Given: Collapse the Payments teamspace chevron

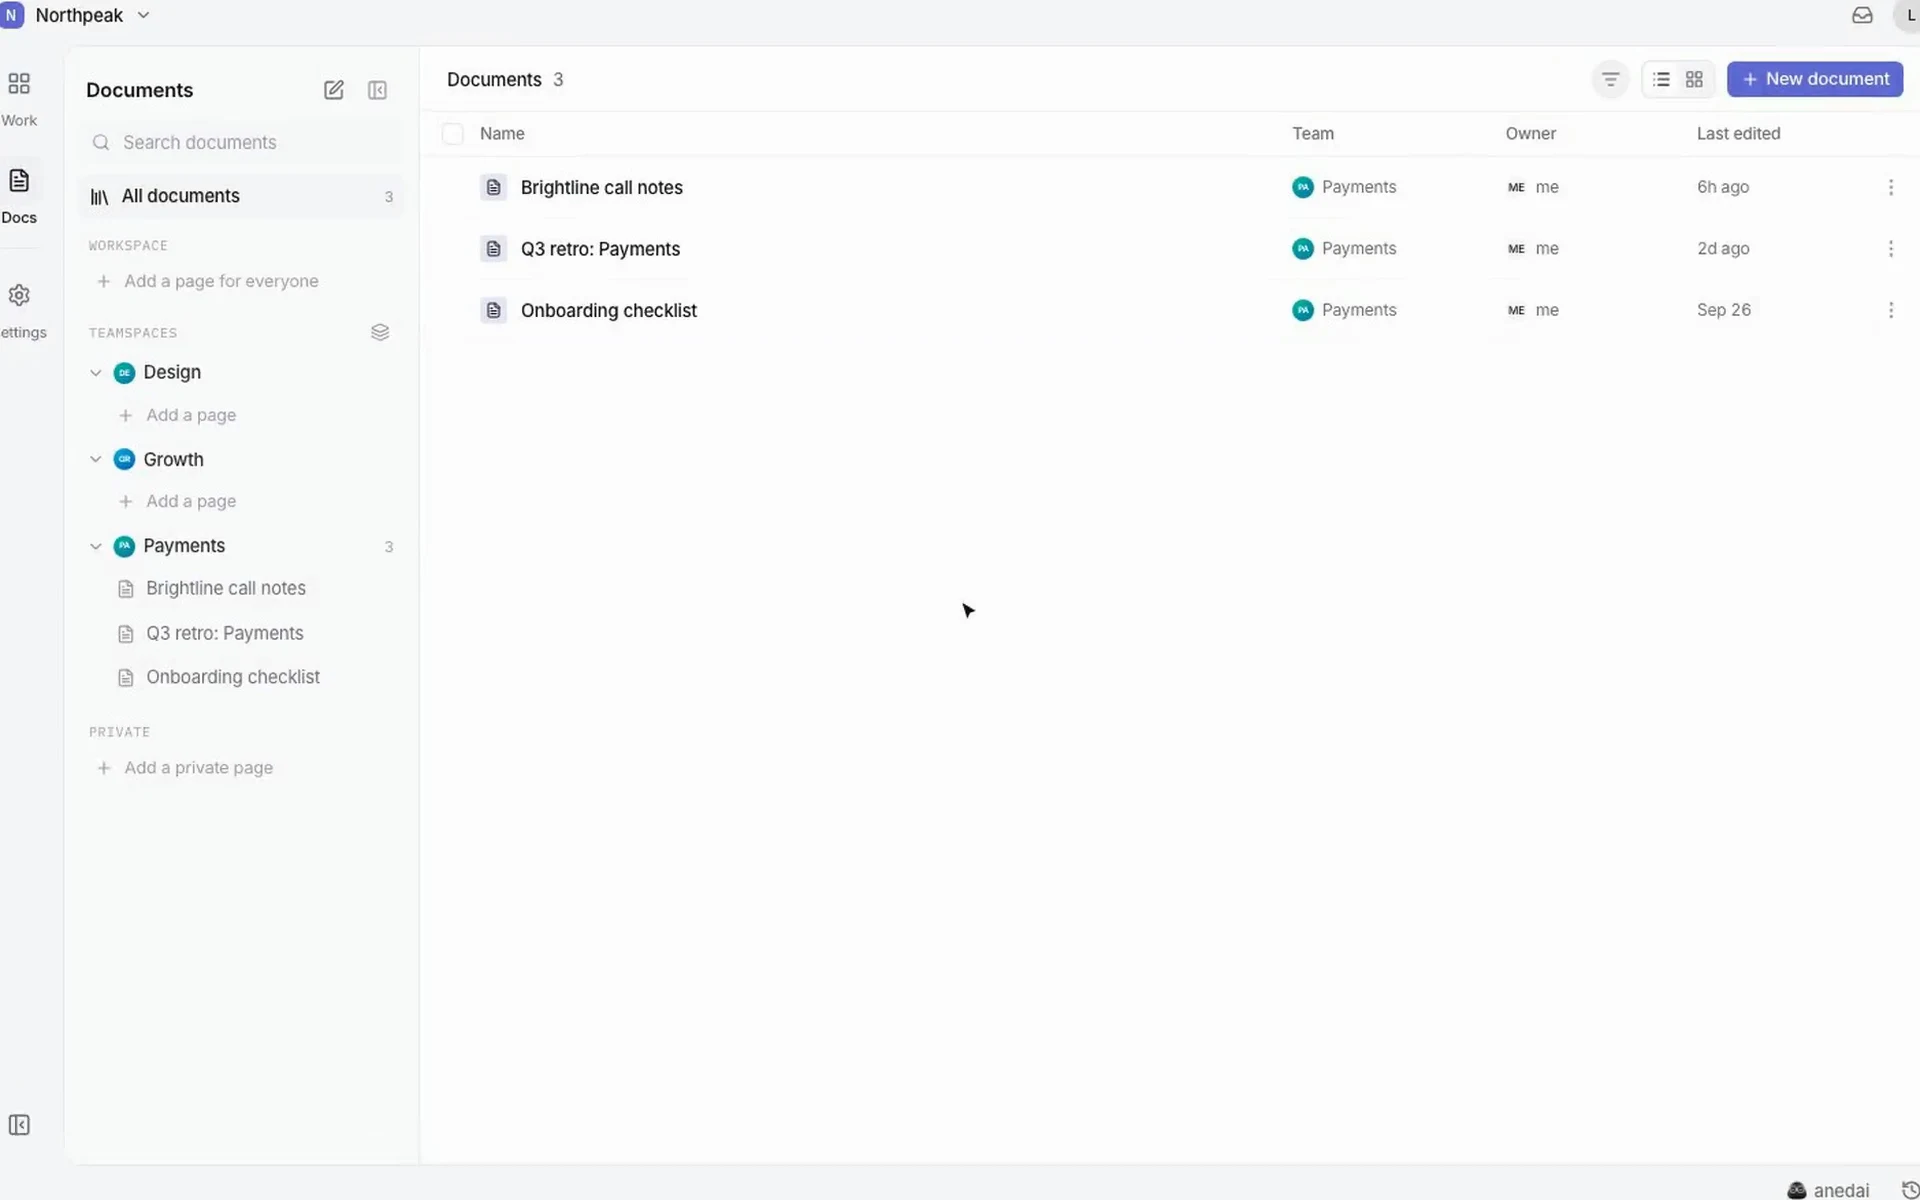Looking at the screenshot, I should coord(96,546).
